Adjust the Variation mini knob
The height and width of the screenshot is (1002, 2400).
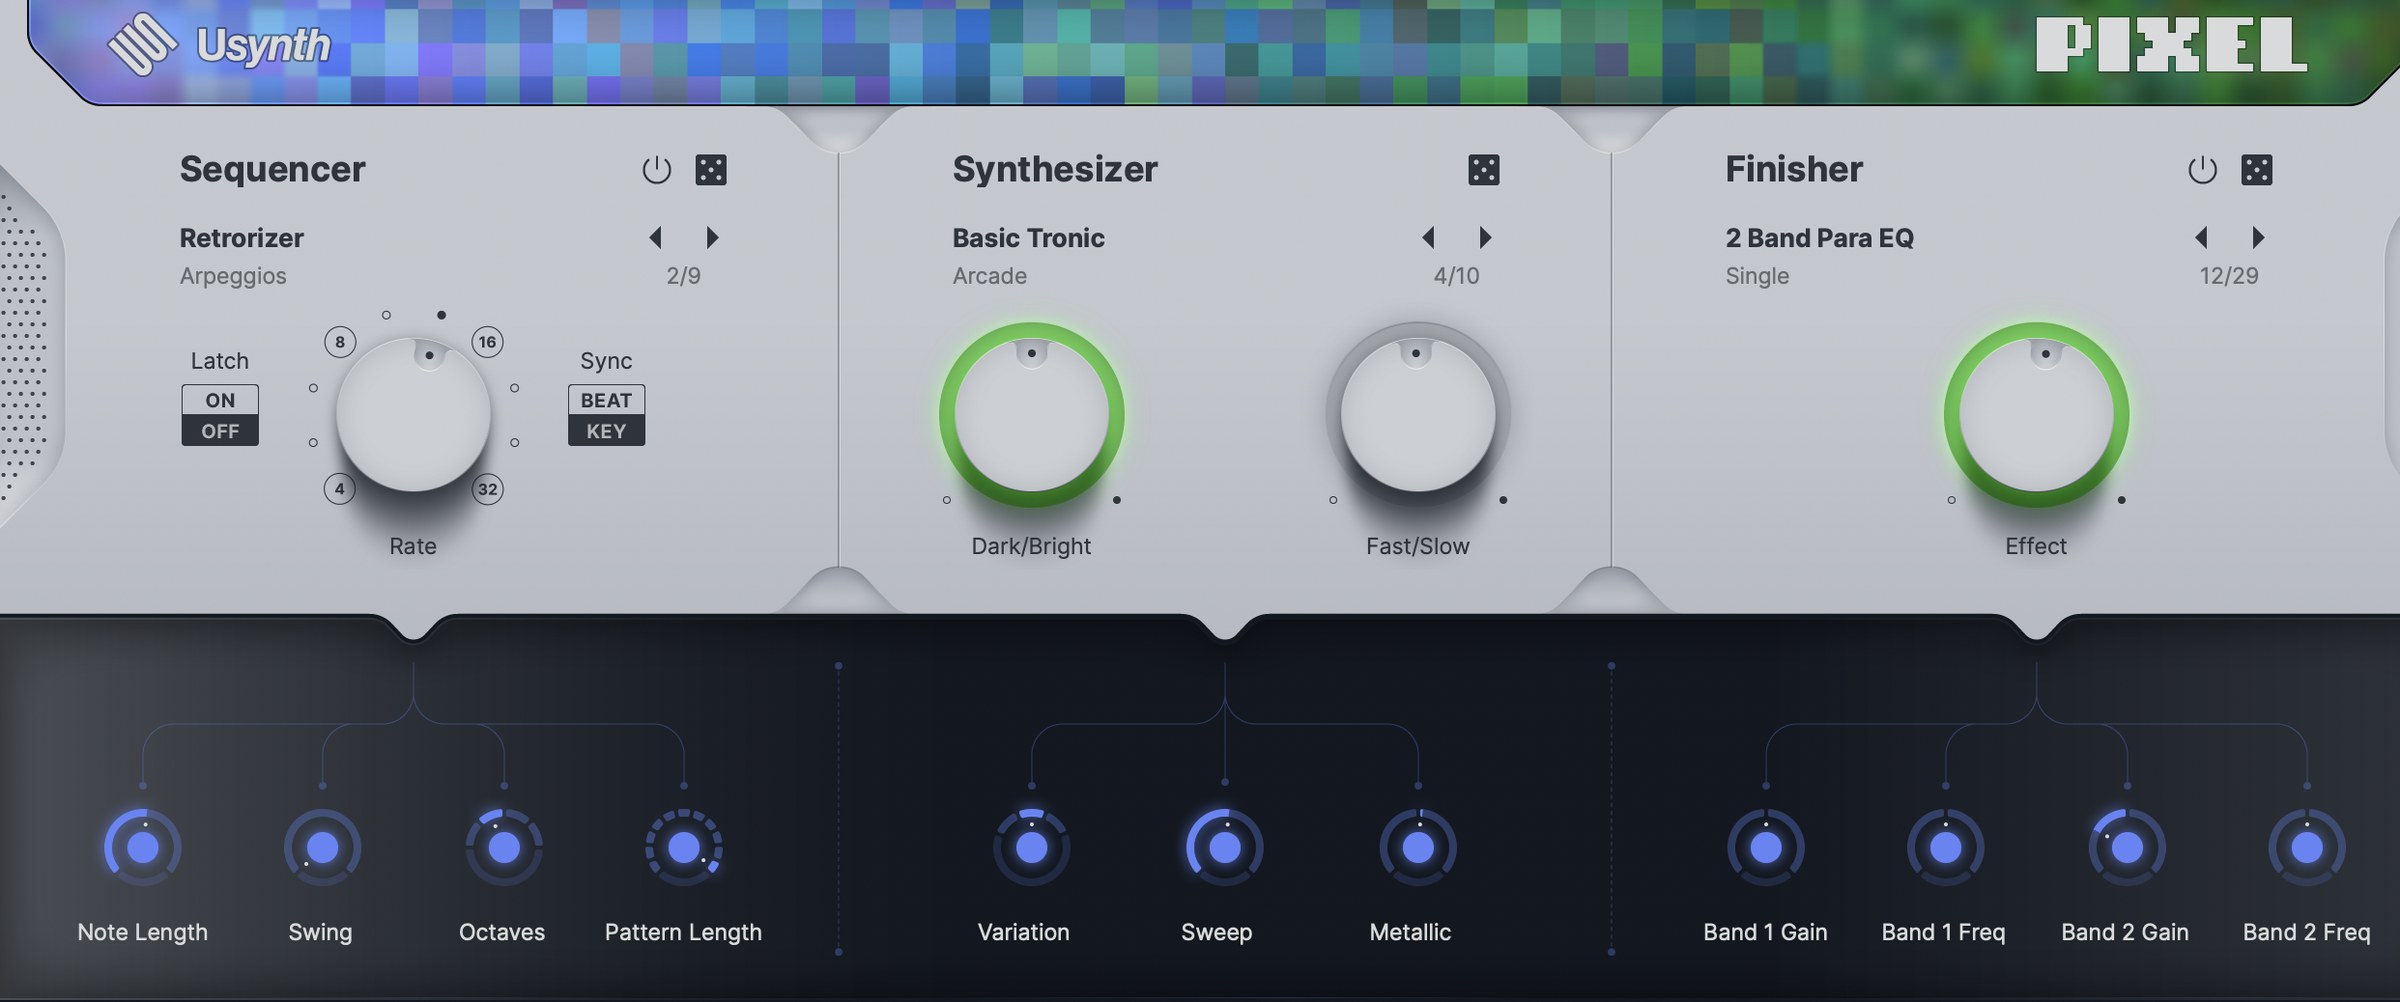pyautogui.click(x=1031, y=848)
